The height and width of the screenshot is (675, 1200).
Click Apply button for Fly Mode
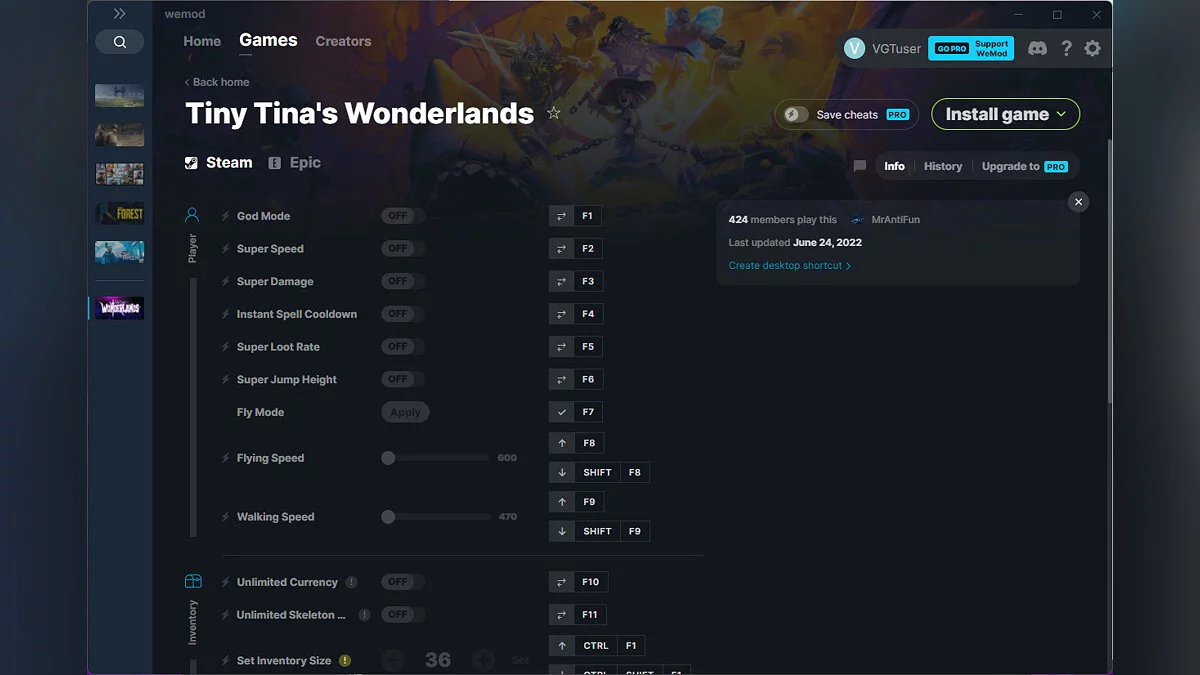[405, 412]
